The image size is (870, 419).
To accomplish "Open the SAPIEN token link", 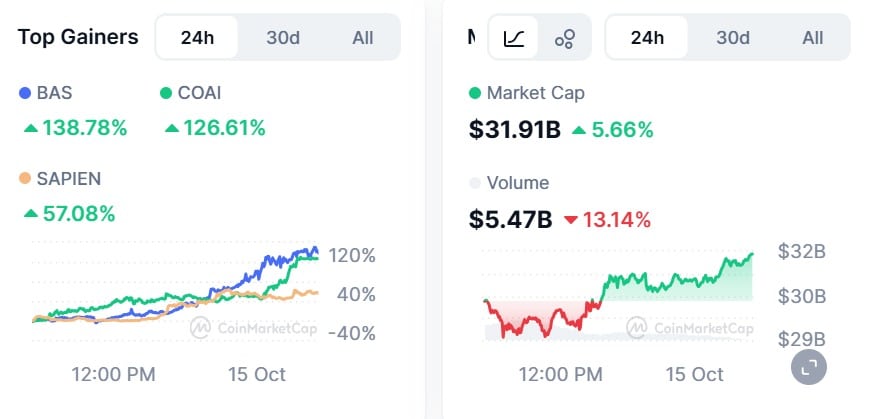I will [69, 179].
